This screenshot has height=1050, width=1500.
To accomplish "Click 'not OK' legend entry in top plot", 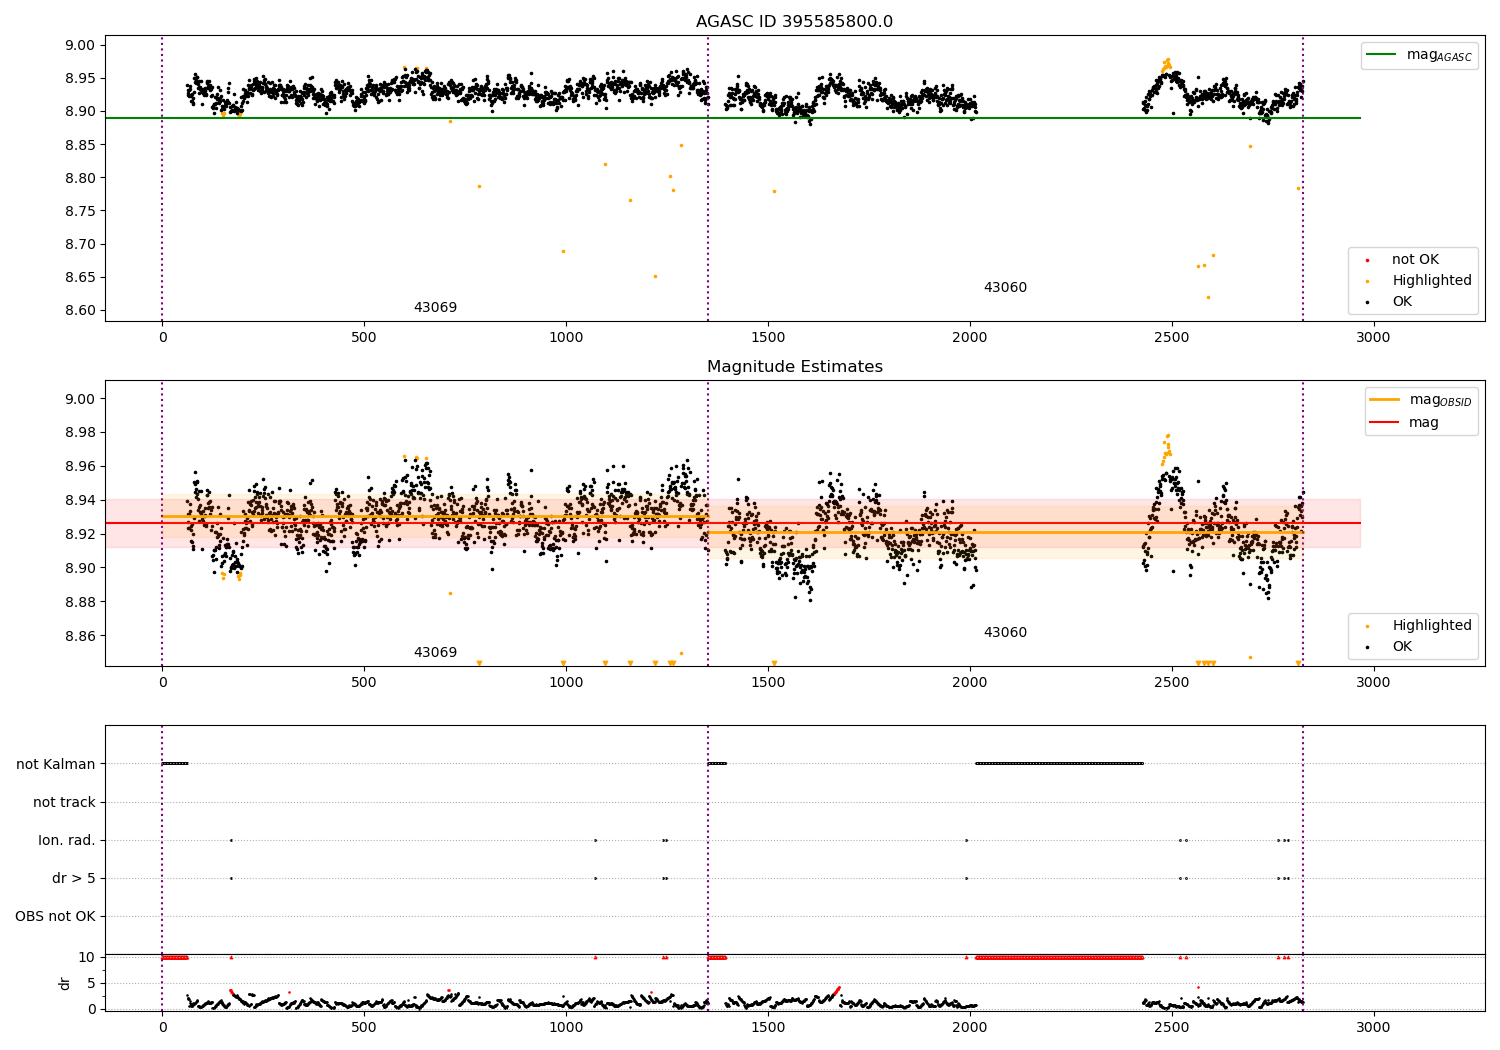I will (1414, 260).
